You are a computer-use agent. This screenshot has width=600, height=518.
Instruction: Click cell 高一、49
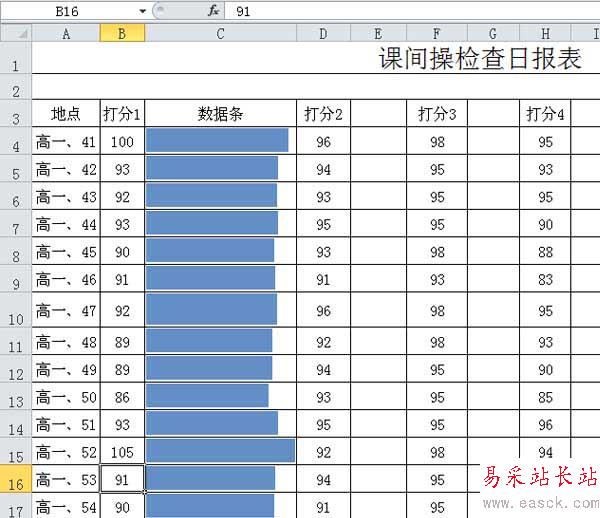(x=66, y=369)
